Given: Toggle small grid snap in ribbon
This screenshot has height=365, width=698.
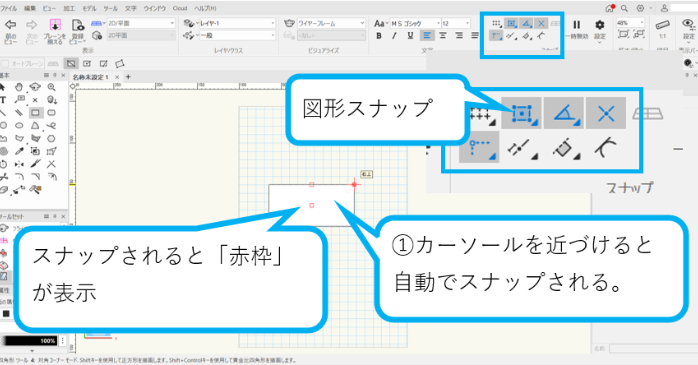Looking at the screenshot, I should tap(496, 24).
